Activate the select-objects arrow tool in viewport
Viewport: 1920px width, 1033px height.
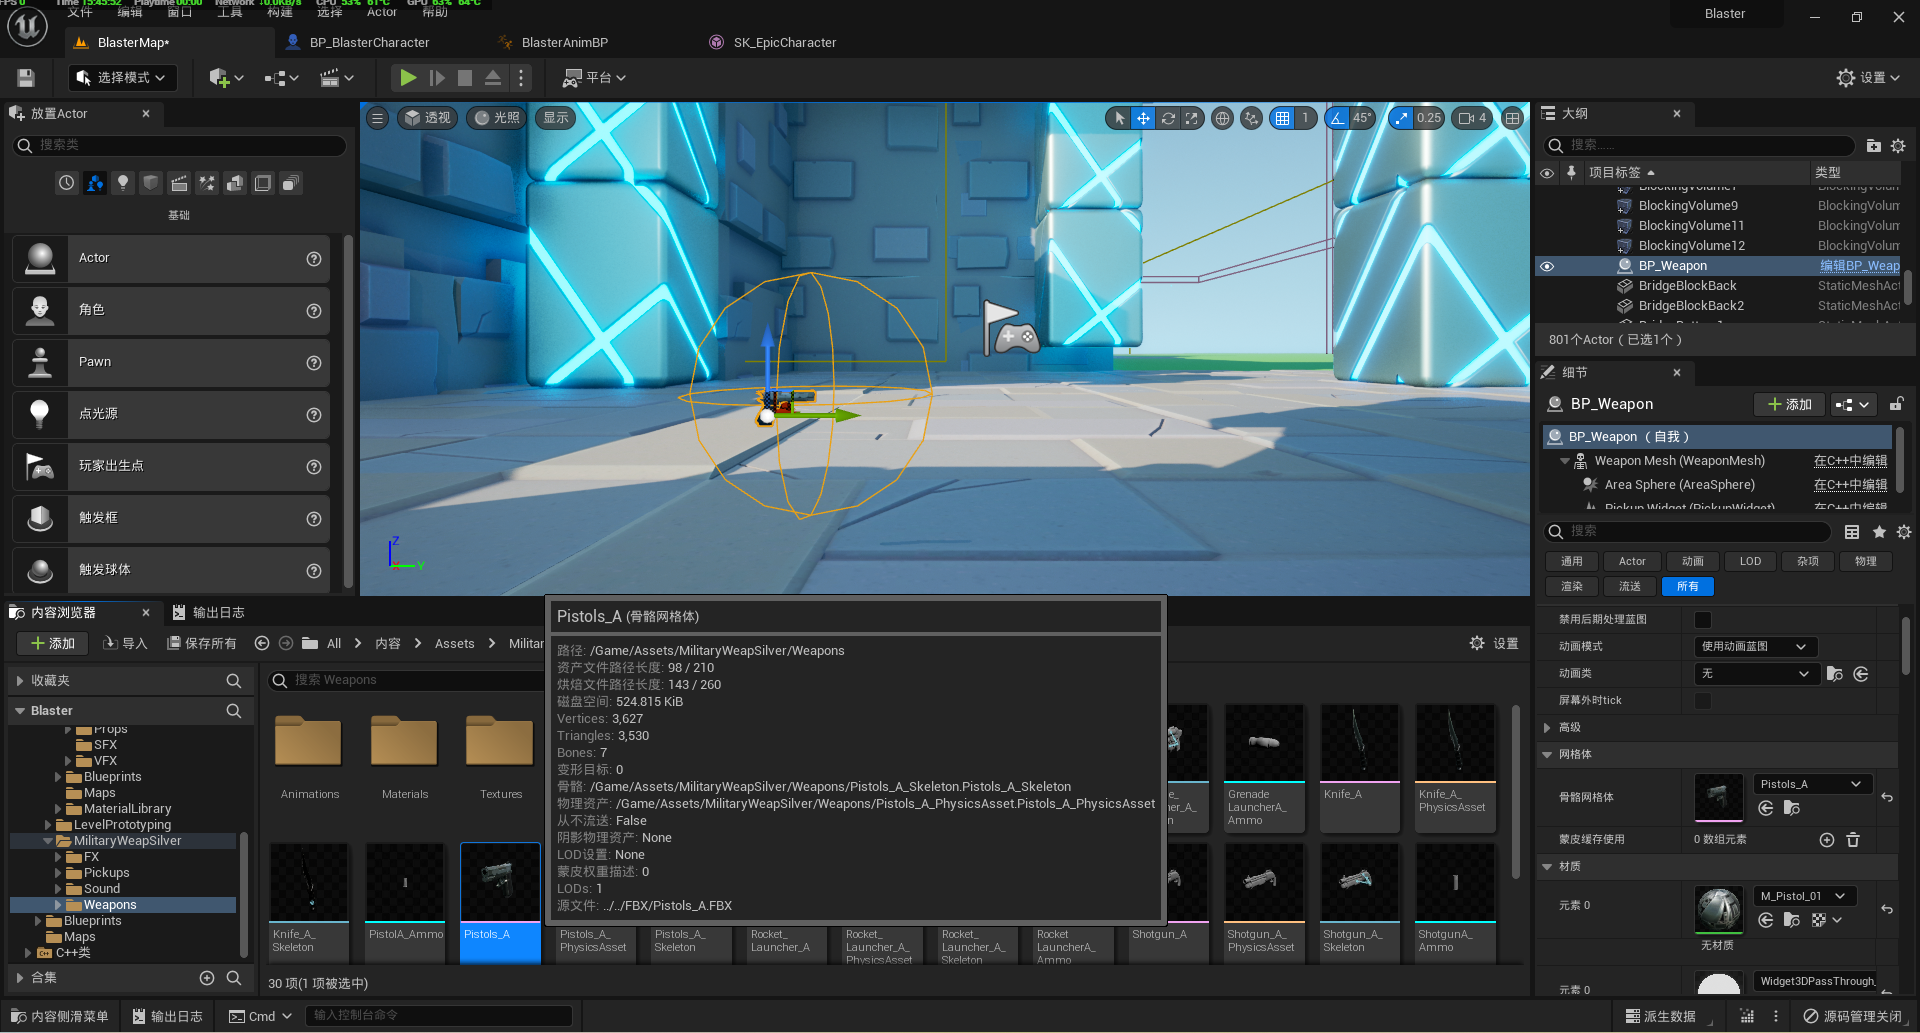point(1120,118)
